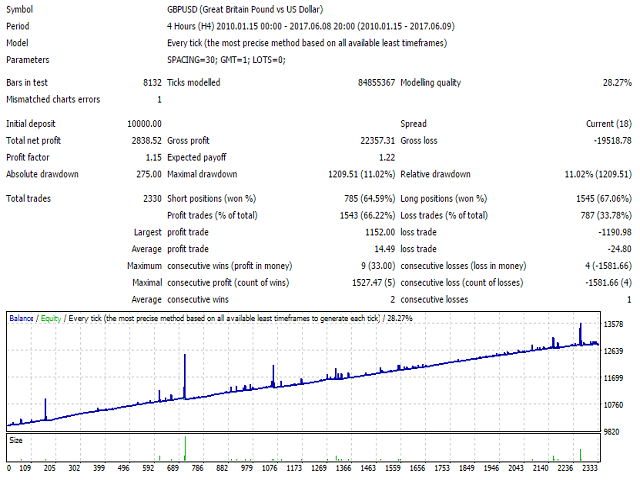Click the Total net profit value 2838.52
The width and height of the screenshot is (640, 480).
[x=140, y=141]
